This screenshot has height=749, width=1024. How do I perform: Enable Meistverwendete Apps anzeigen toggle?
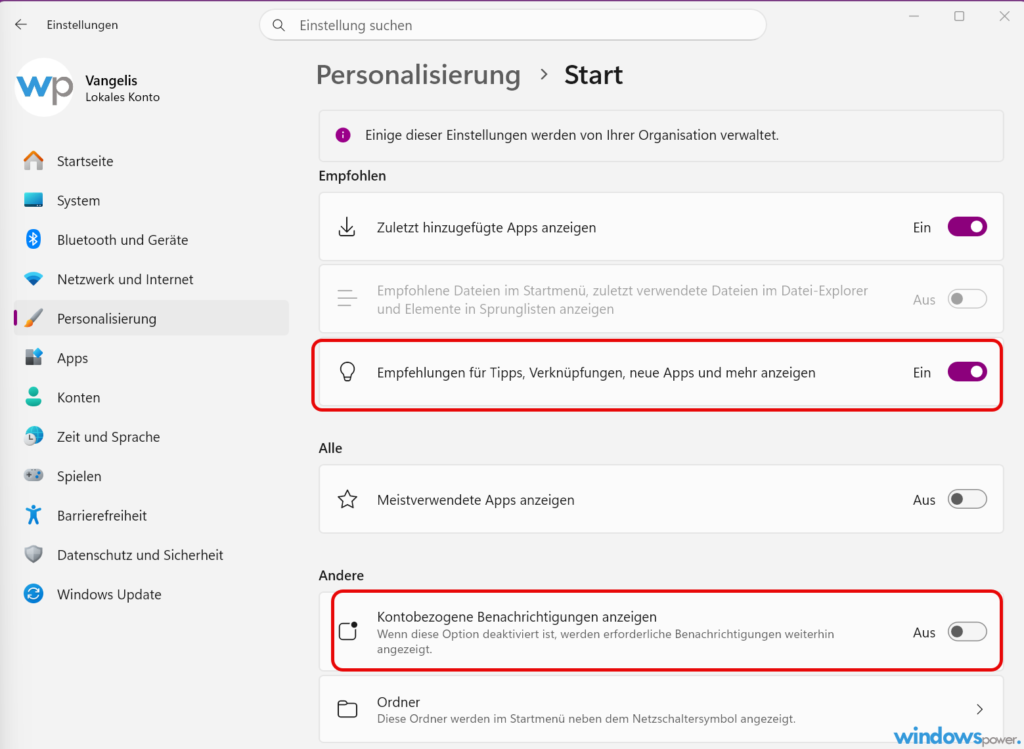coord(967,500)
